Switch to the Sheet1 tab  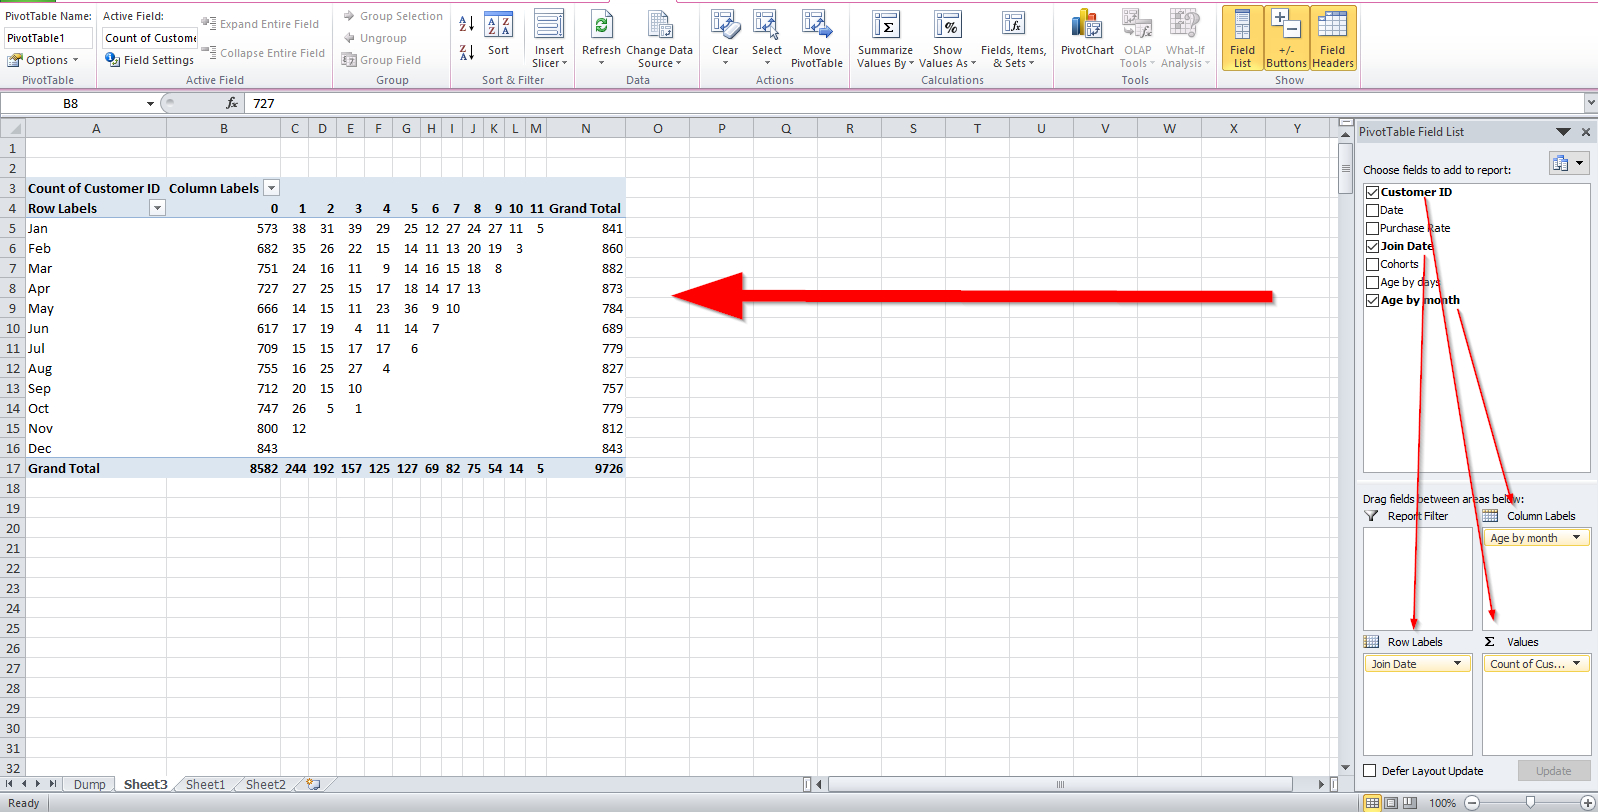tap(205, 785)
